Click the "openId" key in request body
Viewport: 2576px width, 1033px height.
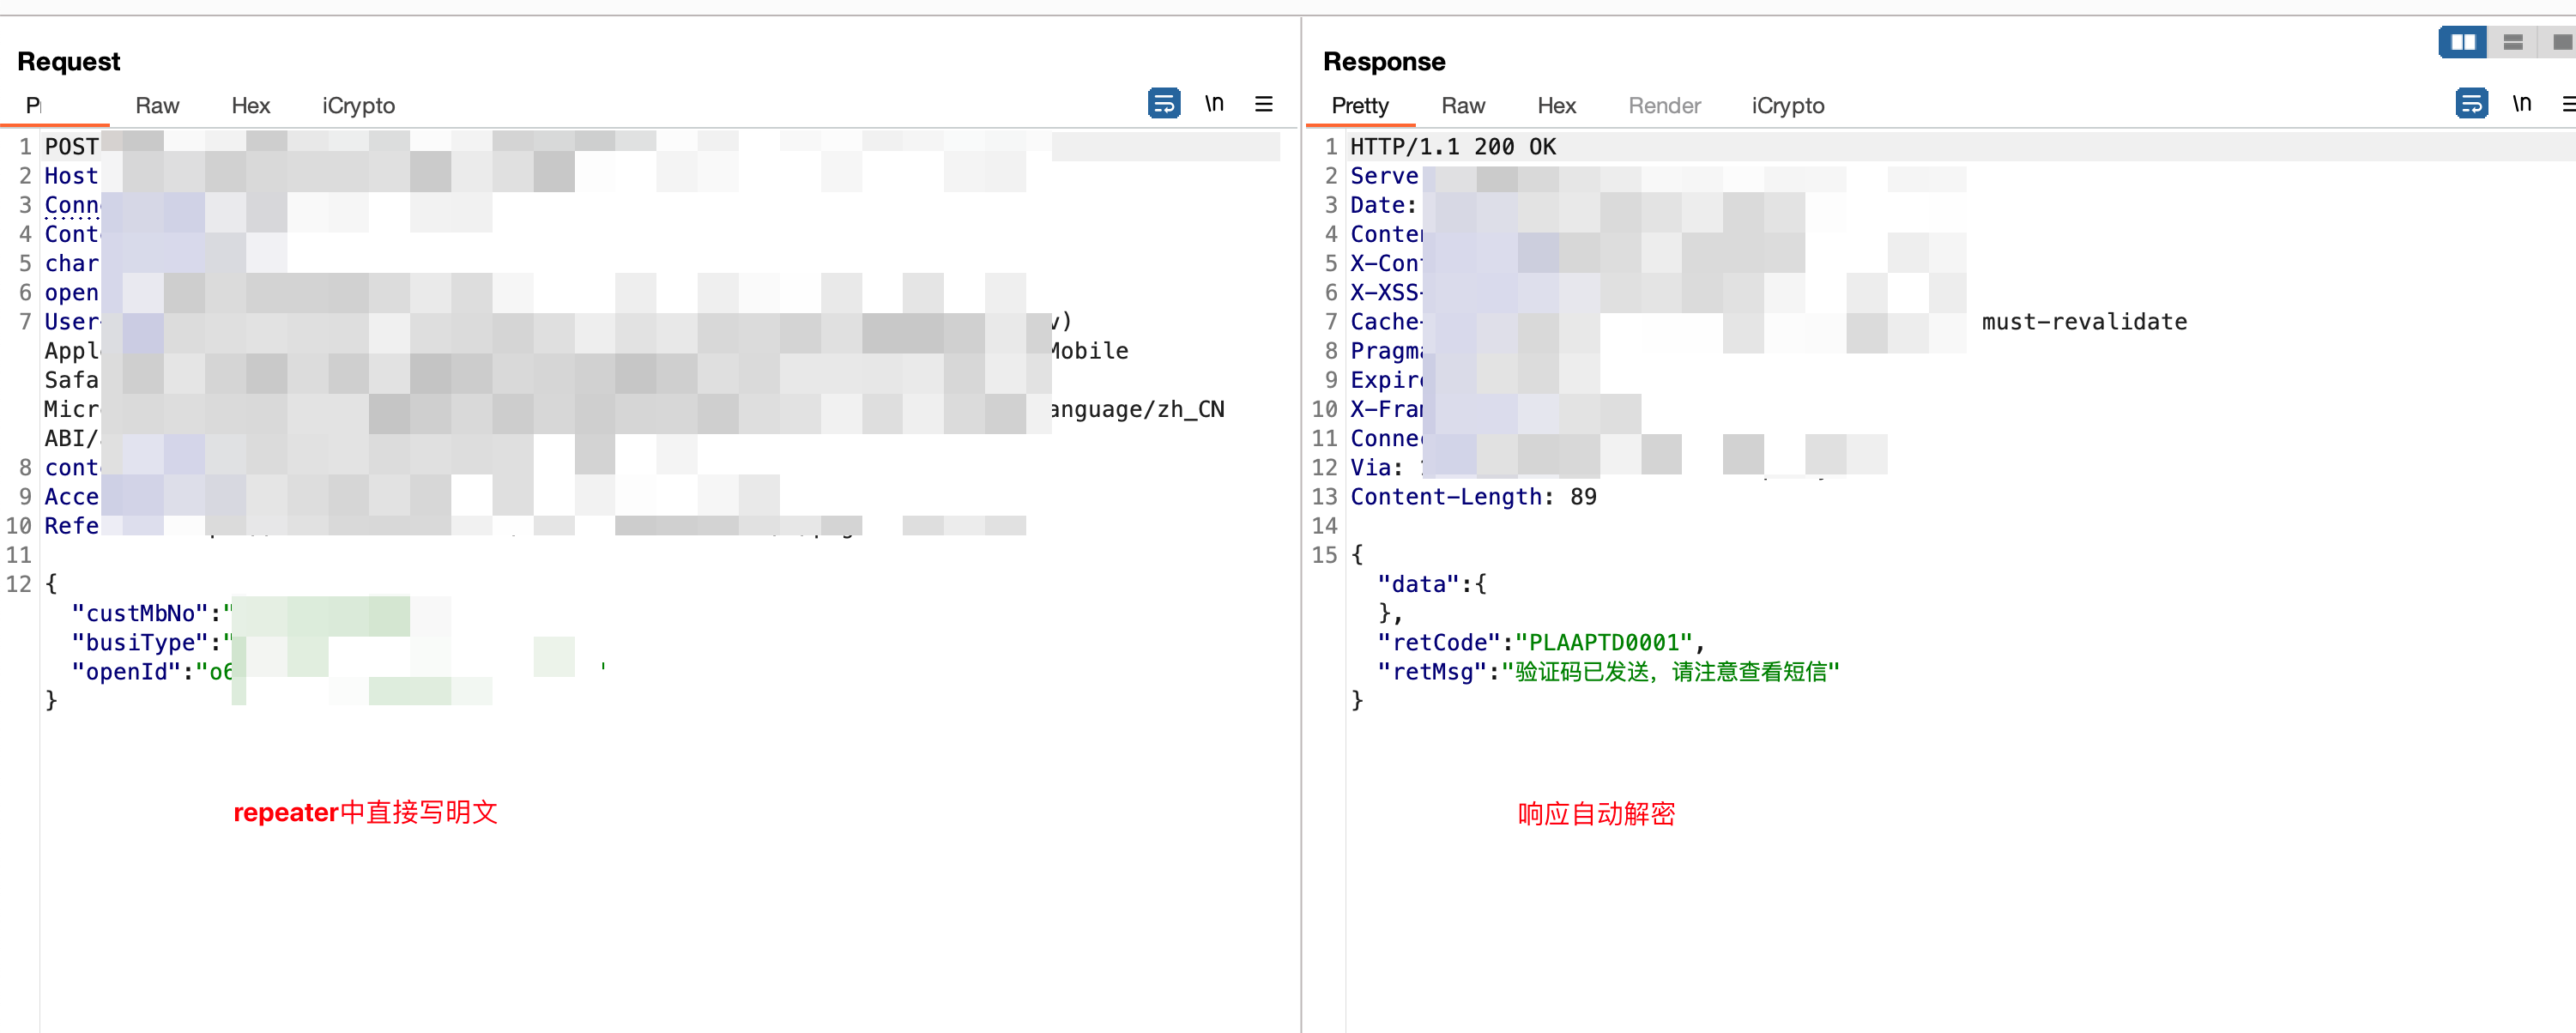point(125,671)
